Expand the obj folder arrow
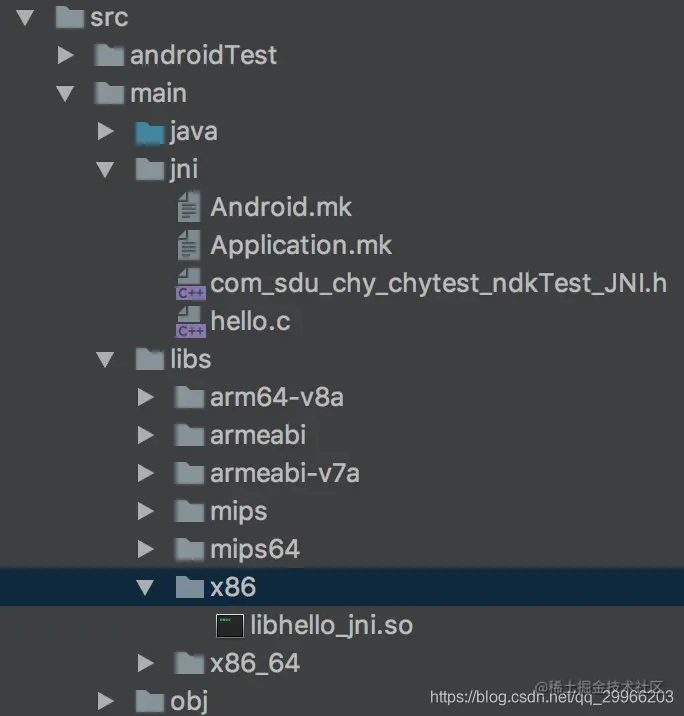 click(105, 701)
